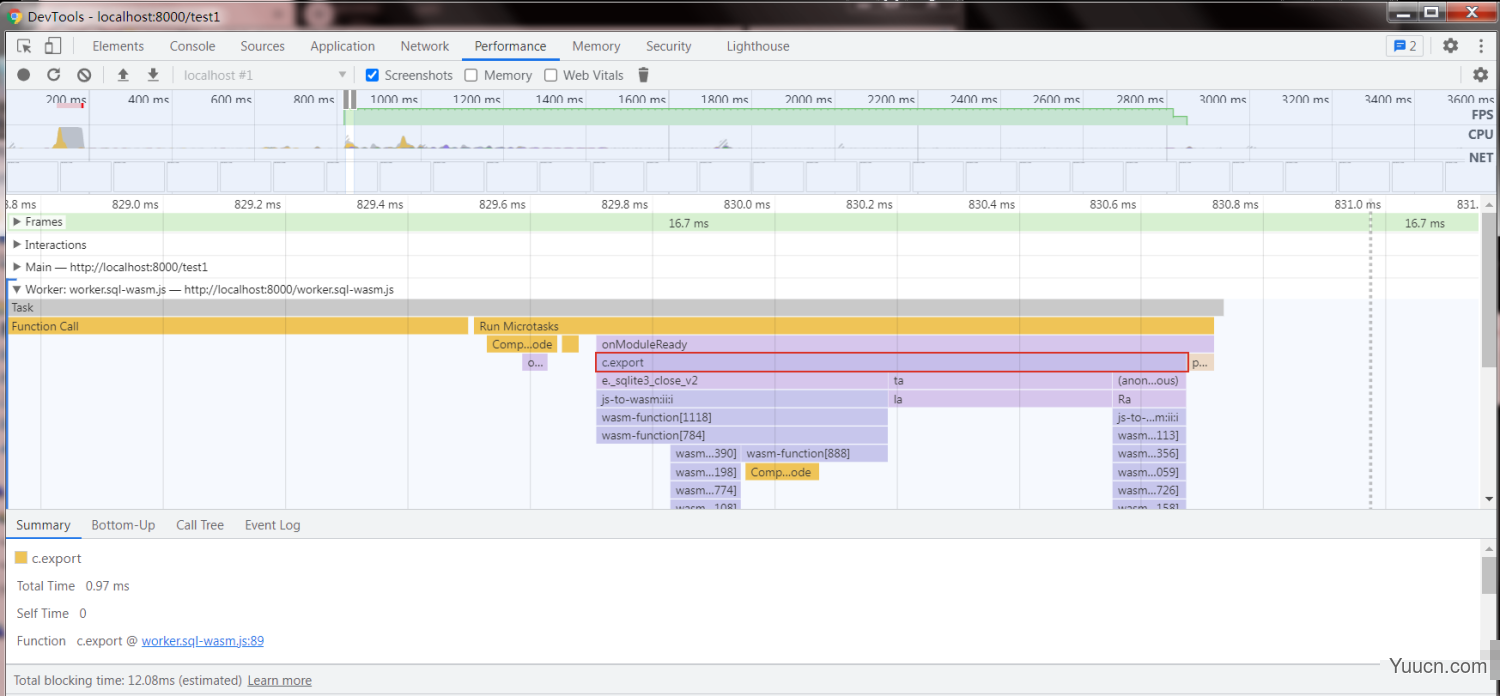
Task: Select the wasm-function[784] block
Action: pos(742,435)
